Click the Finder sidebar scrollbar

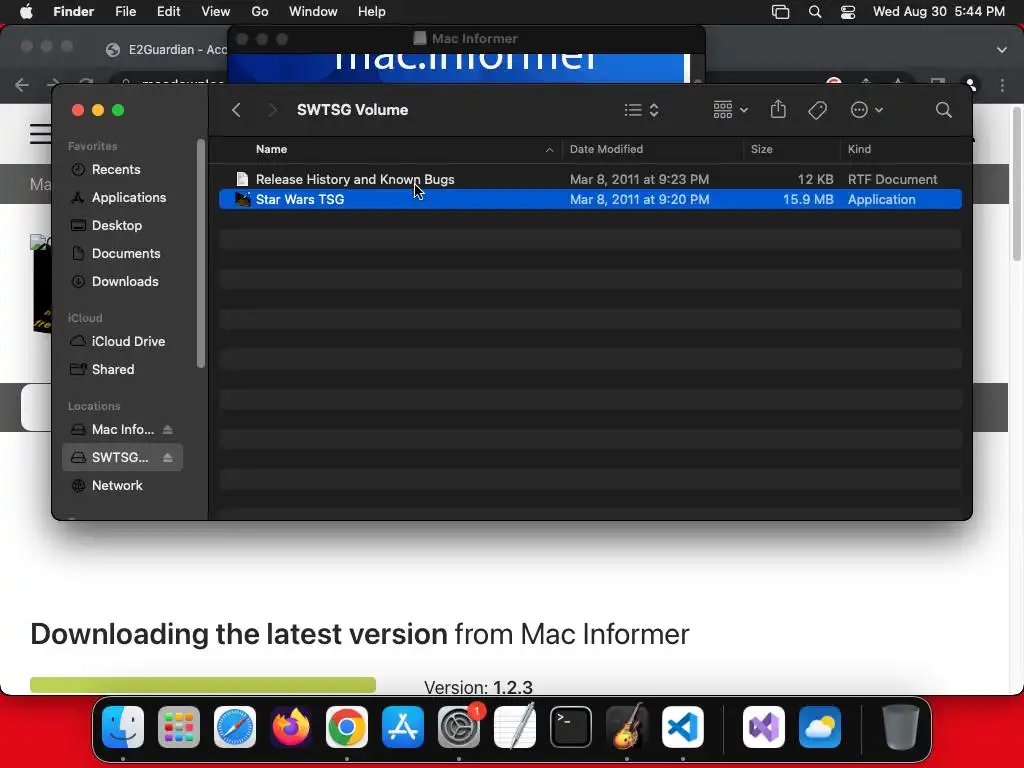tap(201, 253)
